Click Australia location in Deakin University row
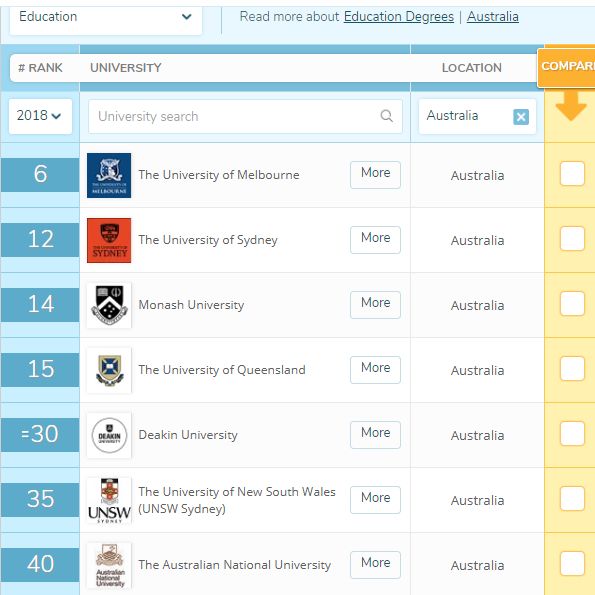The image size is (595, 595). [477, 435]
